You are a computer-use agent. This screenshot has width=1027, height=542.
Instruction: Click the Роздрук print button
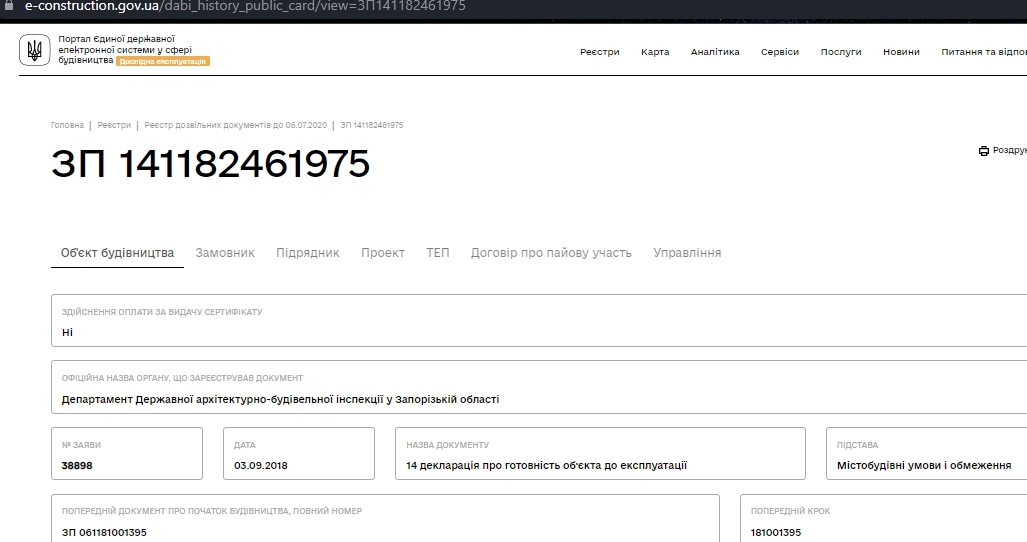1003,151
